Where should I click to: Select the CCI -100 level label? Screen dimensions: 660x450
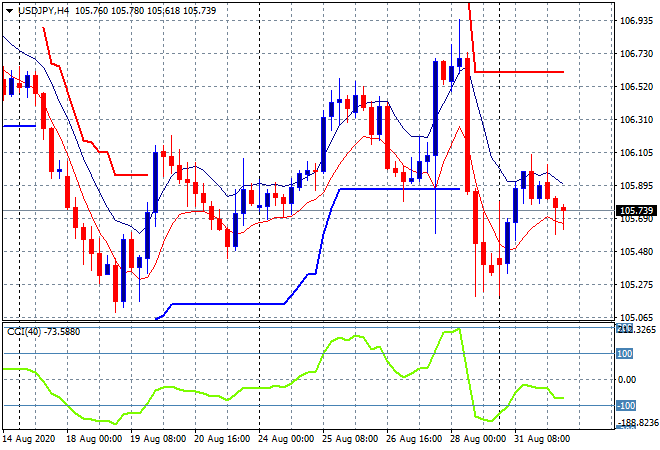coord(626,406)
